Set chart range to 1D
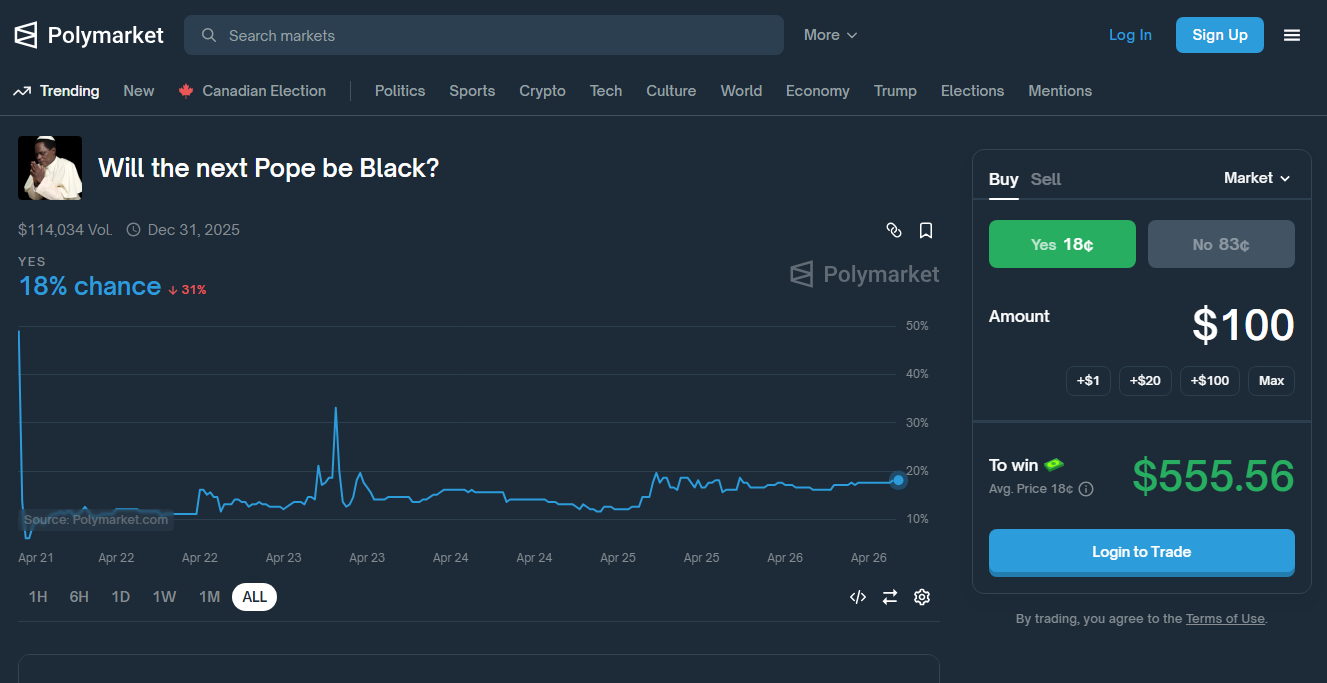Image resolution: width=1327 pixels, height=683 pixels. click(121, 597)
